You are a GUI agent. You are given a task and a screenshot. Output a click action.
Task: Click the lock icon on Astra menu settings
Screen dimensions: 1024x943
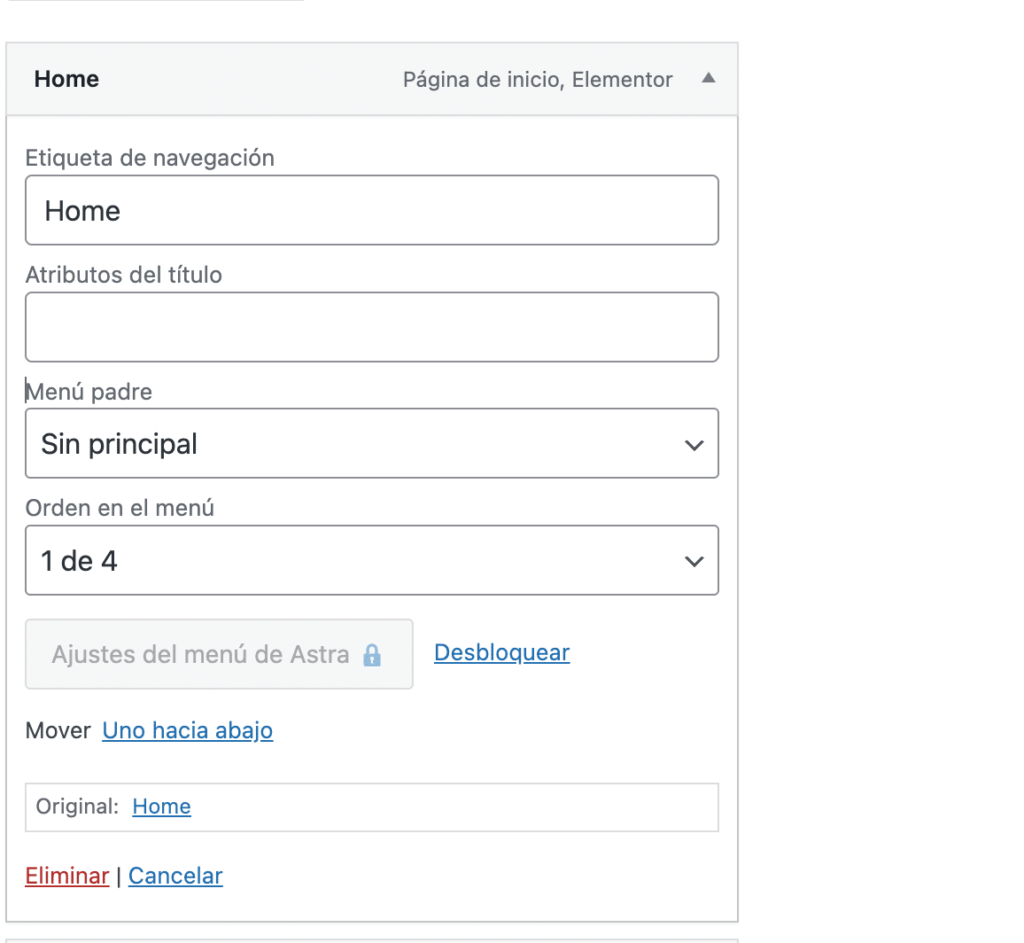pos(374,653)
